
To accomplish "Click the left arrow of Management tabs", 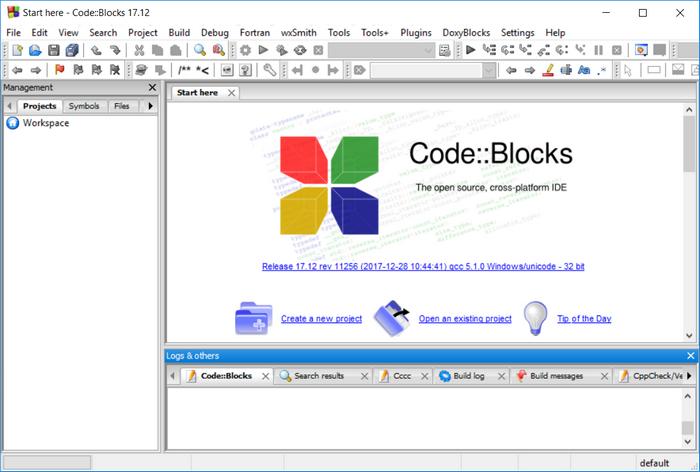I will click(x=9, y=106).
